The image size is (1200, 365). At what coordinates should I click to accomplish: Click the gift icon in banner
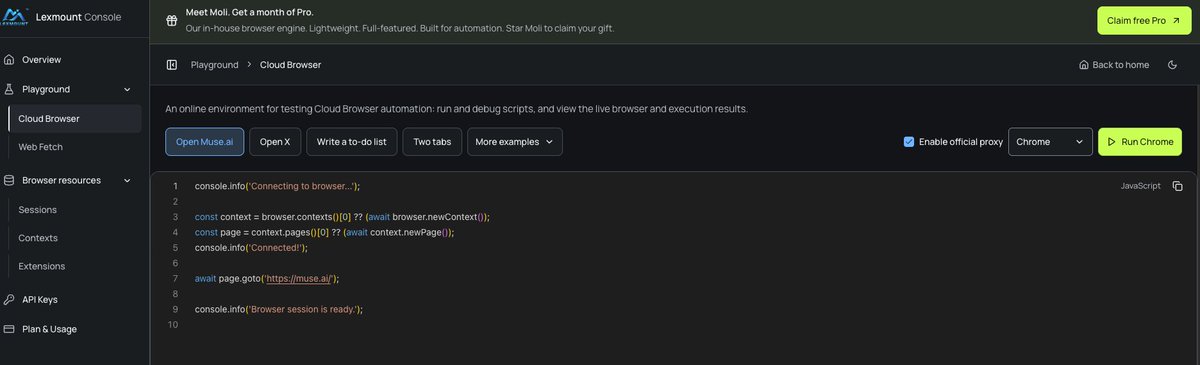click(x=172, y=20)
